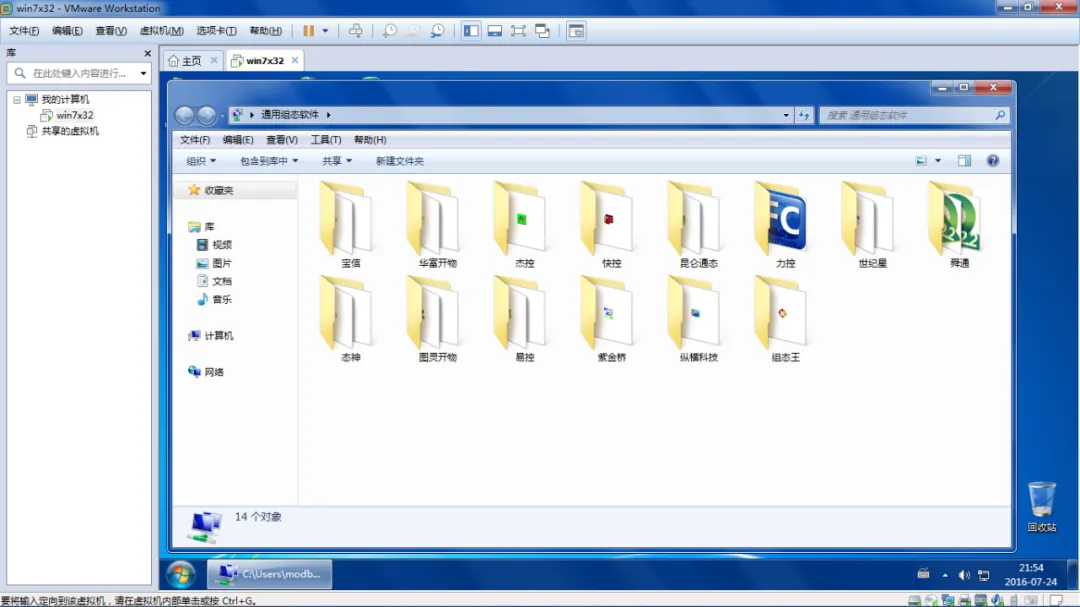This screenshot has height=607, width=1080.
Task: Select the 音乐 library
Action: [x=214, y=299]
